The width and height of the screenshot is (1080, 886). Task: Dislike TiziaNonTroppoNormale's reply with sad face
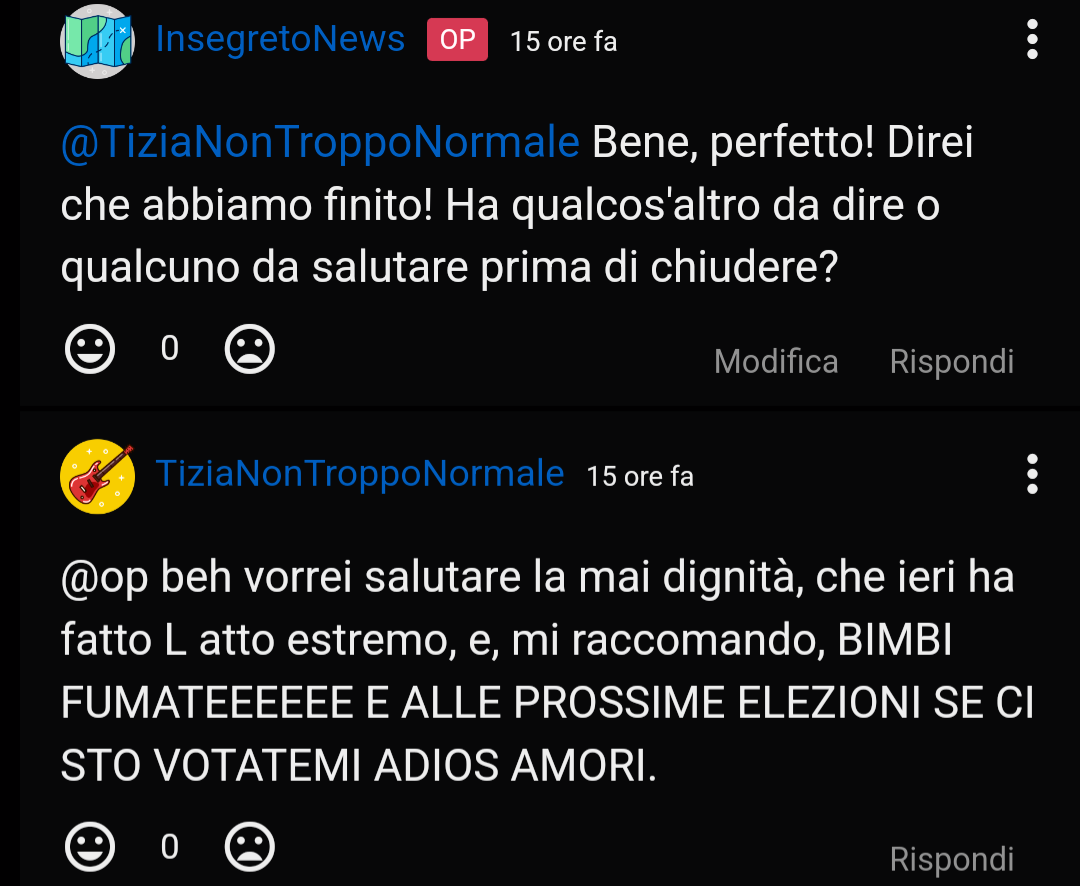(x=249, y=847)
